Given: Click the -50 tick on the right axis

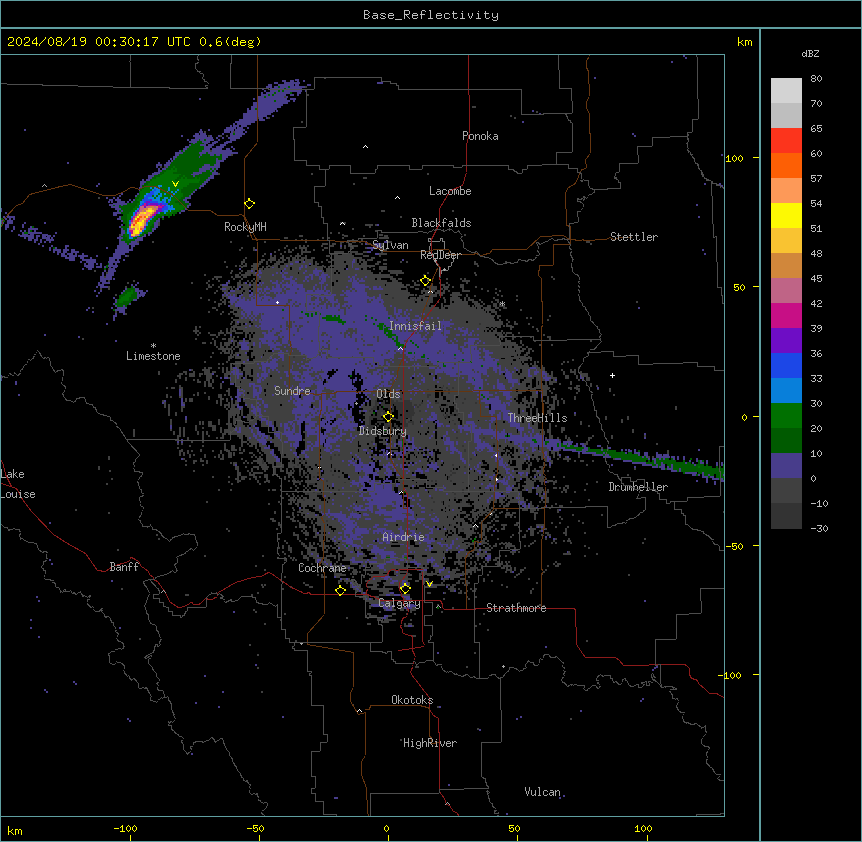Looking at the screenshot, I should point(734,546).
